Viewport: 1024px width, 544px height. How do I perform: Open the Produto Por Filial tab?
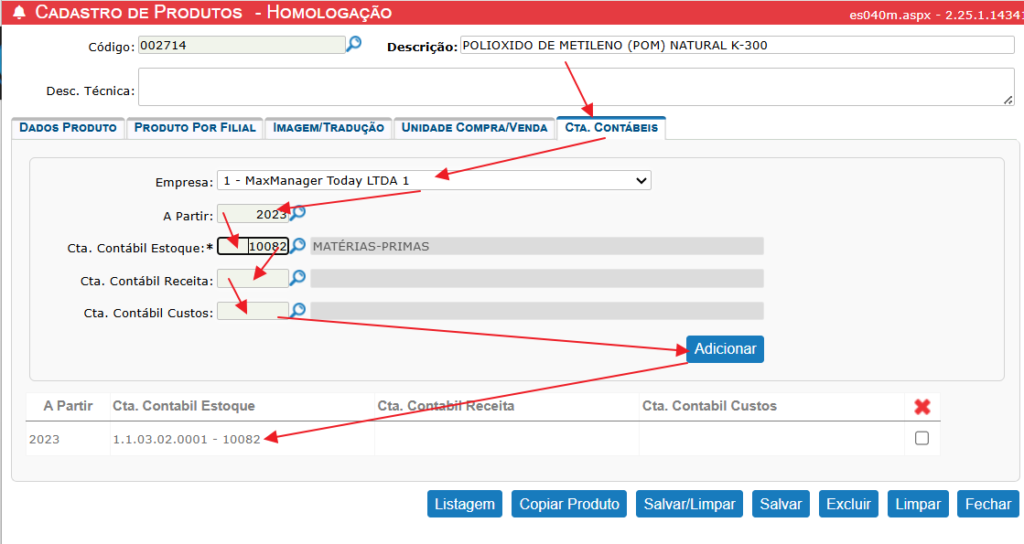pyautogui.click(x=194, y=128)
